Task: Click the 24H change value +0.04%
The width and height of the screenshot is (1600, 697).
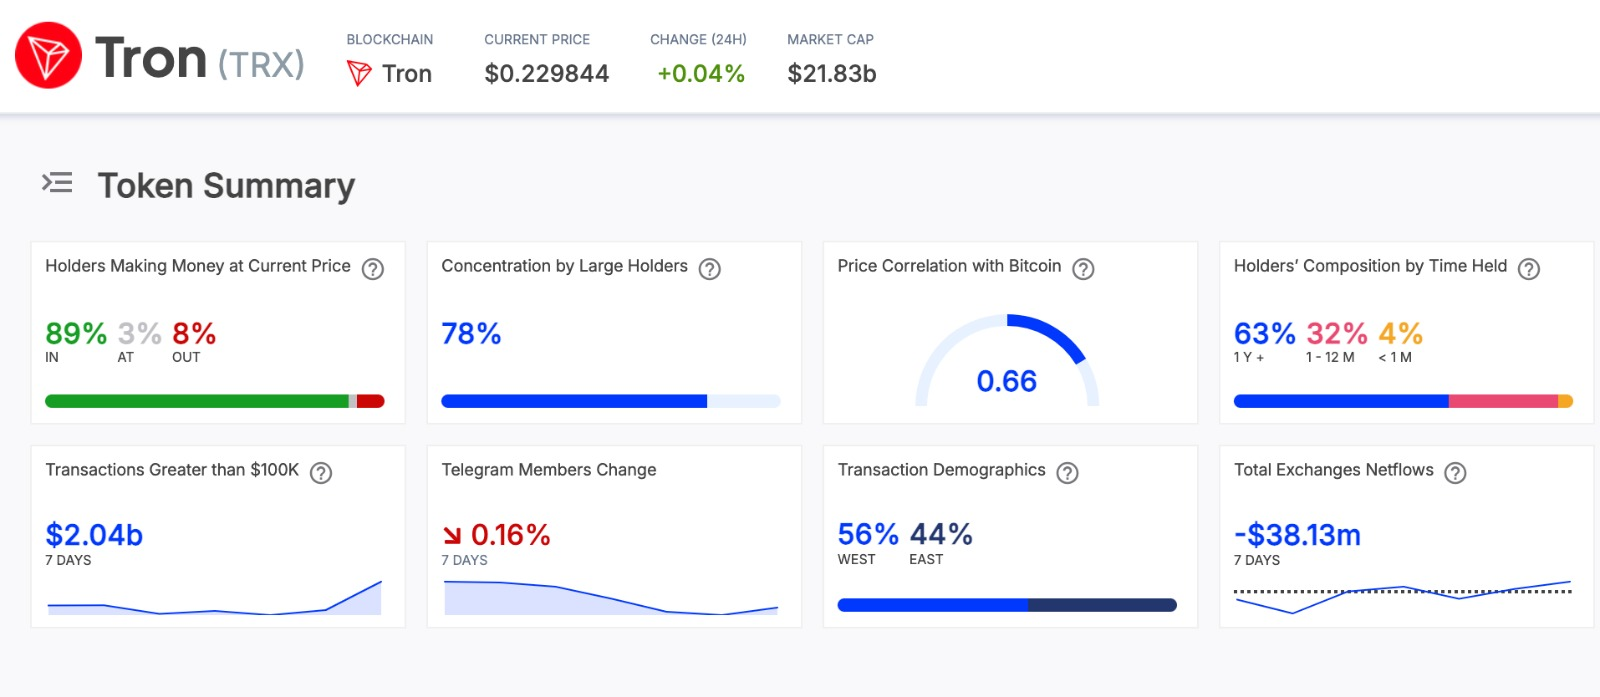Action: click(x=701, y=74)
